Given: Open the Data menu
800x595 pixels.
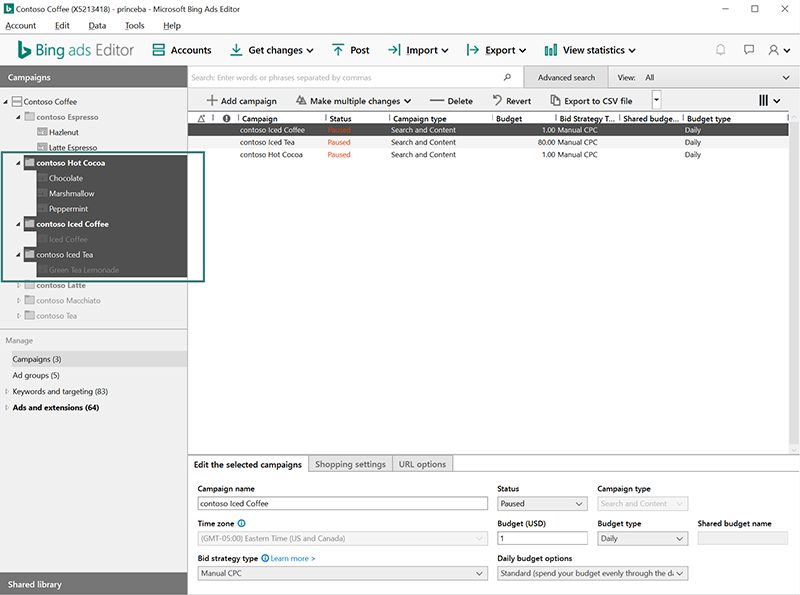Looking at the screenshot, I should (x=97, y=26).
